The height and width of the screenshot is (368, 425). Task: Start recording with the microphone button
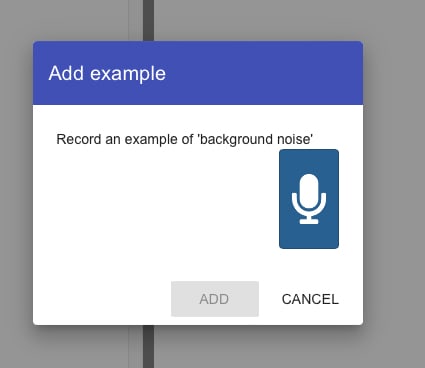tap(309, 199)
